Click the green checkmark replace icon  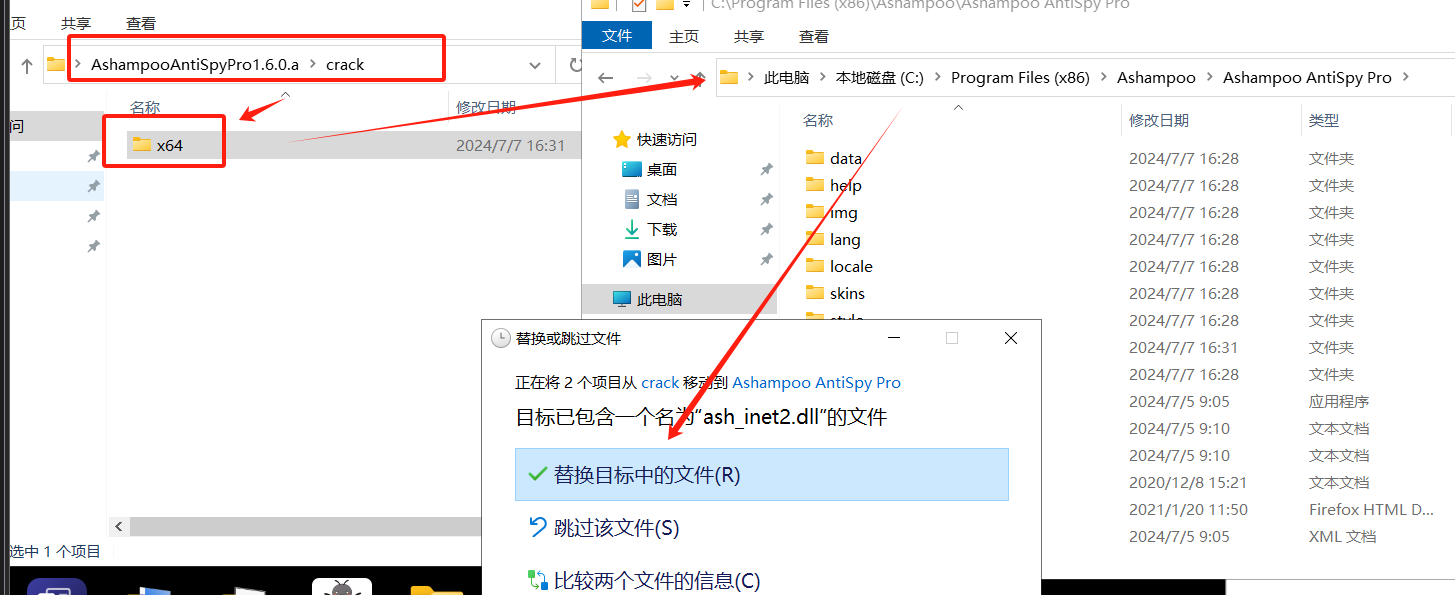537,474
